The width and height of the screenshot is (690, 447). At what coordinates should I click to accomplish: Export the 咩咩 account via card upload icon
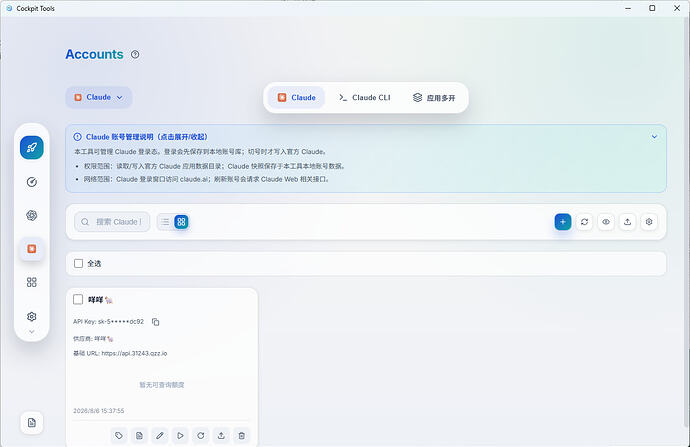tap(221, 436)
